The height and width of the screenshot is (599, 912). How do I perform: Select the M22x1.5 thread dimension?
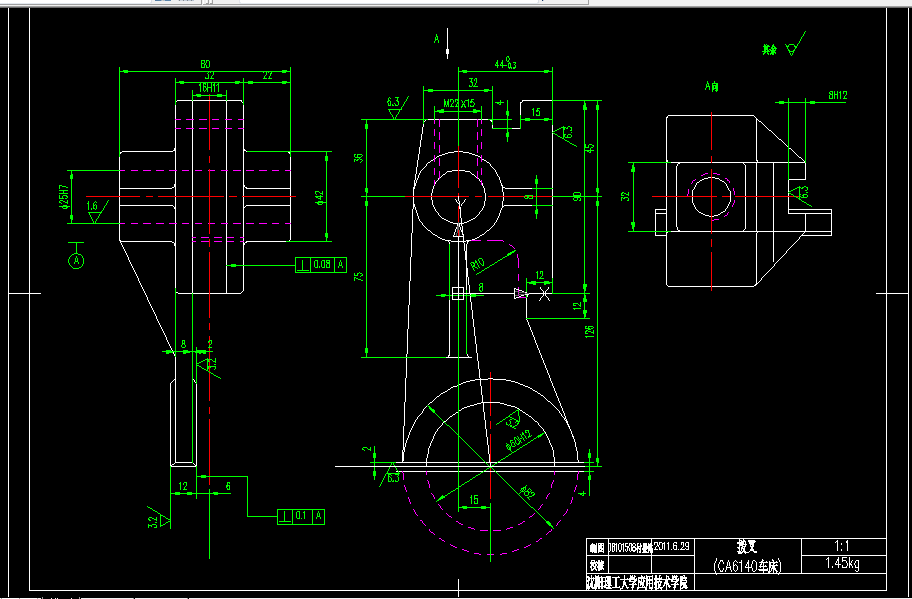[x=459, y=104]
